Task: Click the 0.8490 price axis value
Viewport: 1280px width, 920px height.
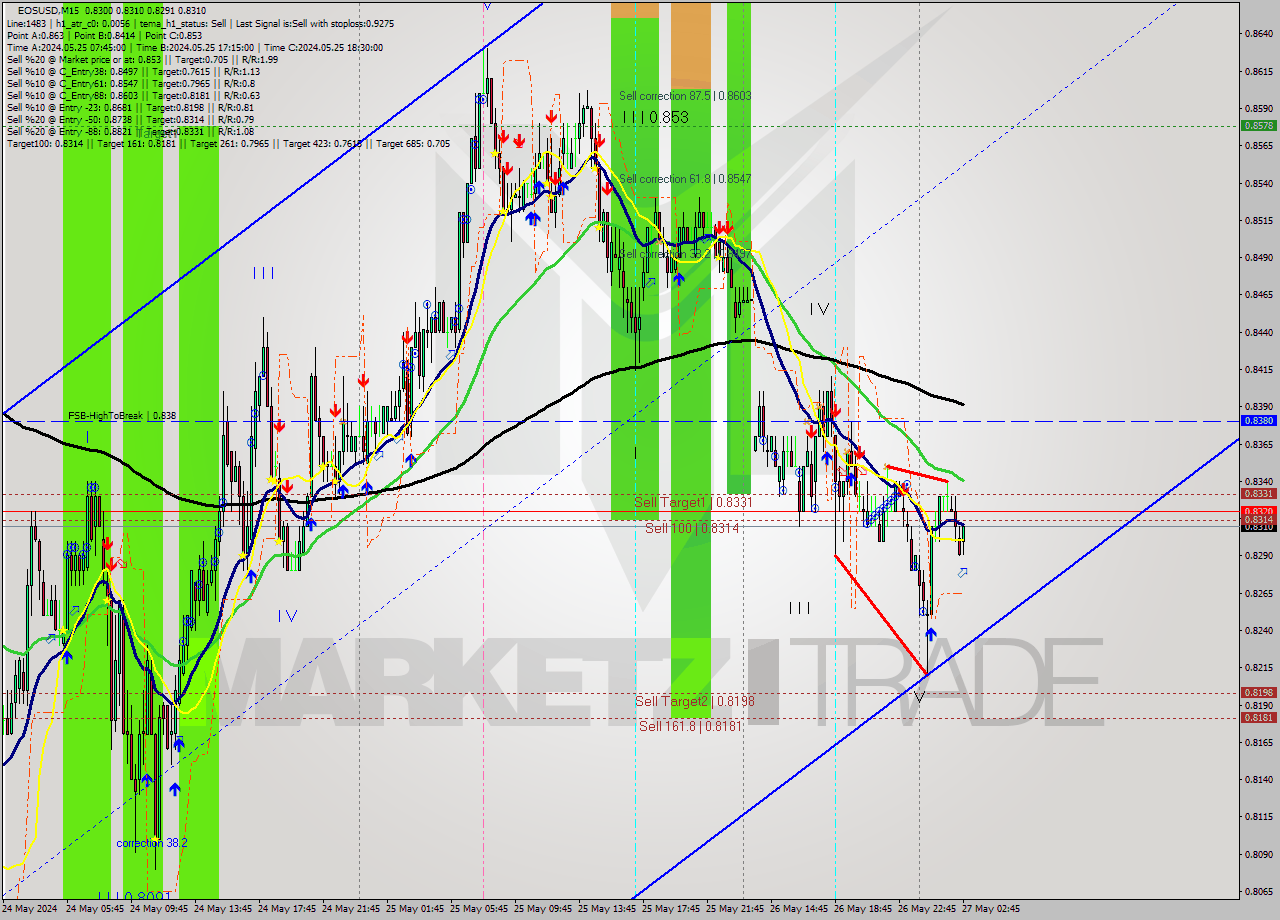Action: (x=1258, y=258)
